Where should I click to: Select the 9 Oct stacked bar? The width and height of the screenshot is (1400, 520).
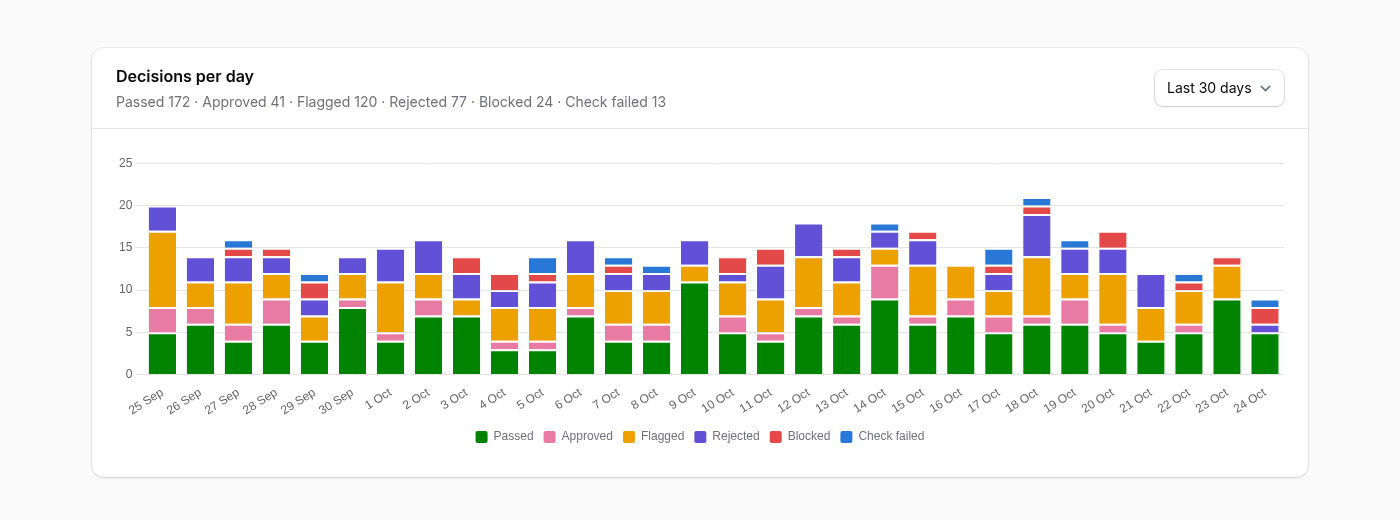[695, 308]
